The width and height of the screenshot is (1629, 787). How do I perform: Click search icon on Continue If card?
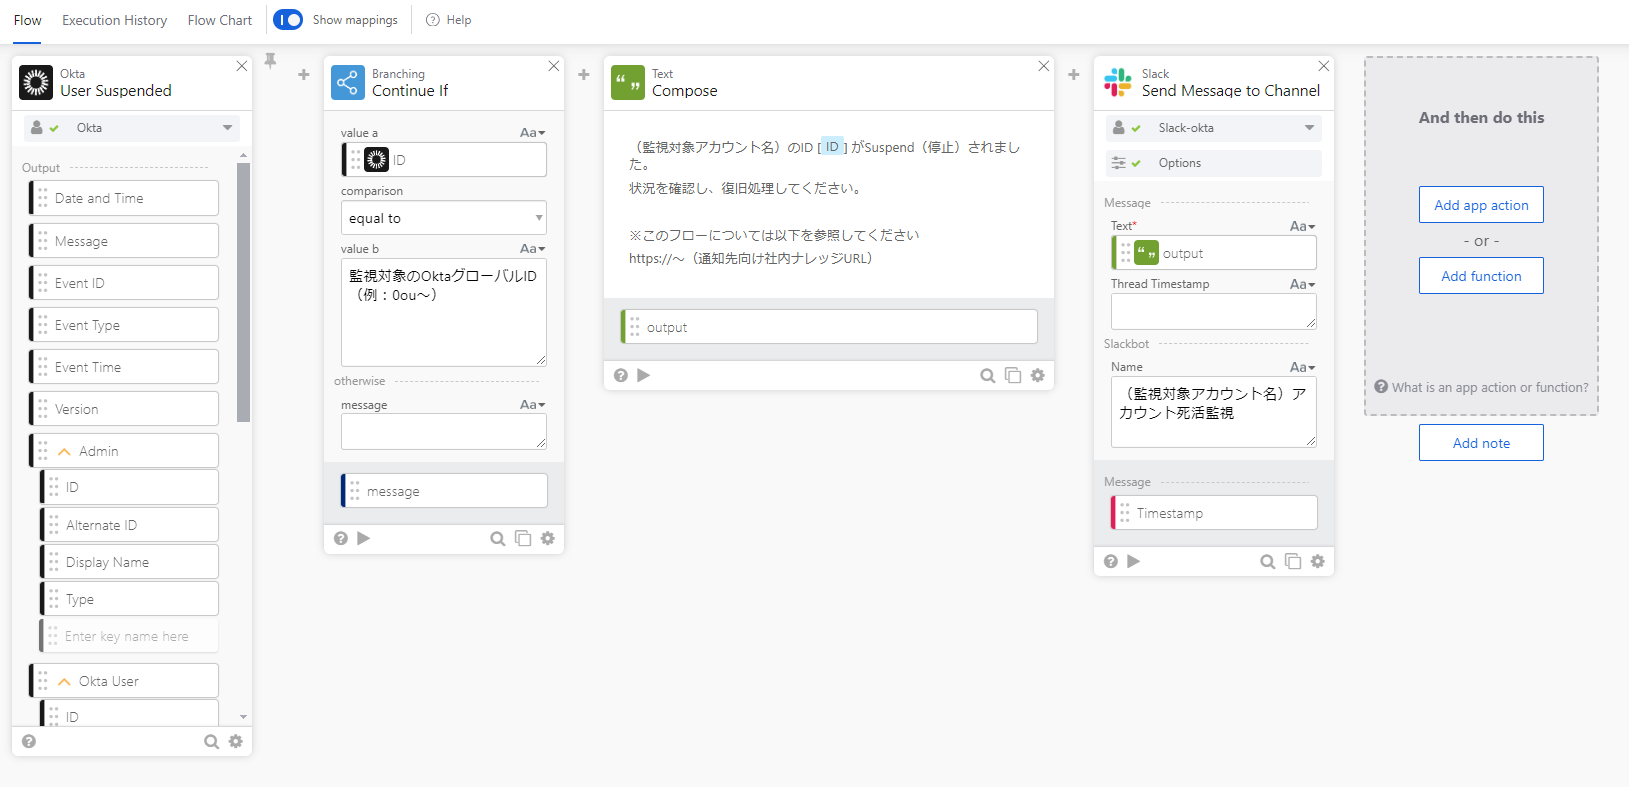[x=497, y=538]
